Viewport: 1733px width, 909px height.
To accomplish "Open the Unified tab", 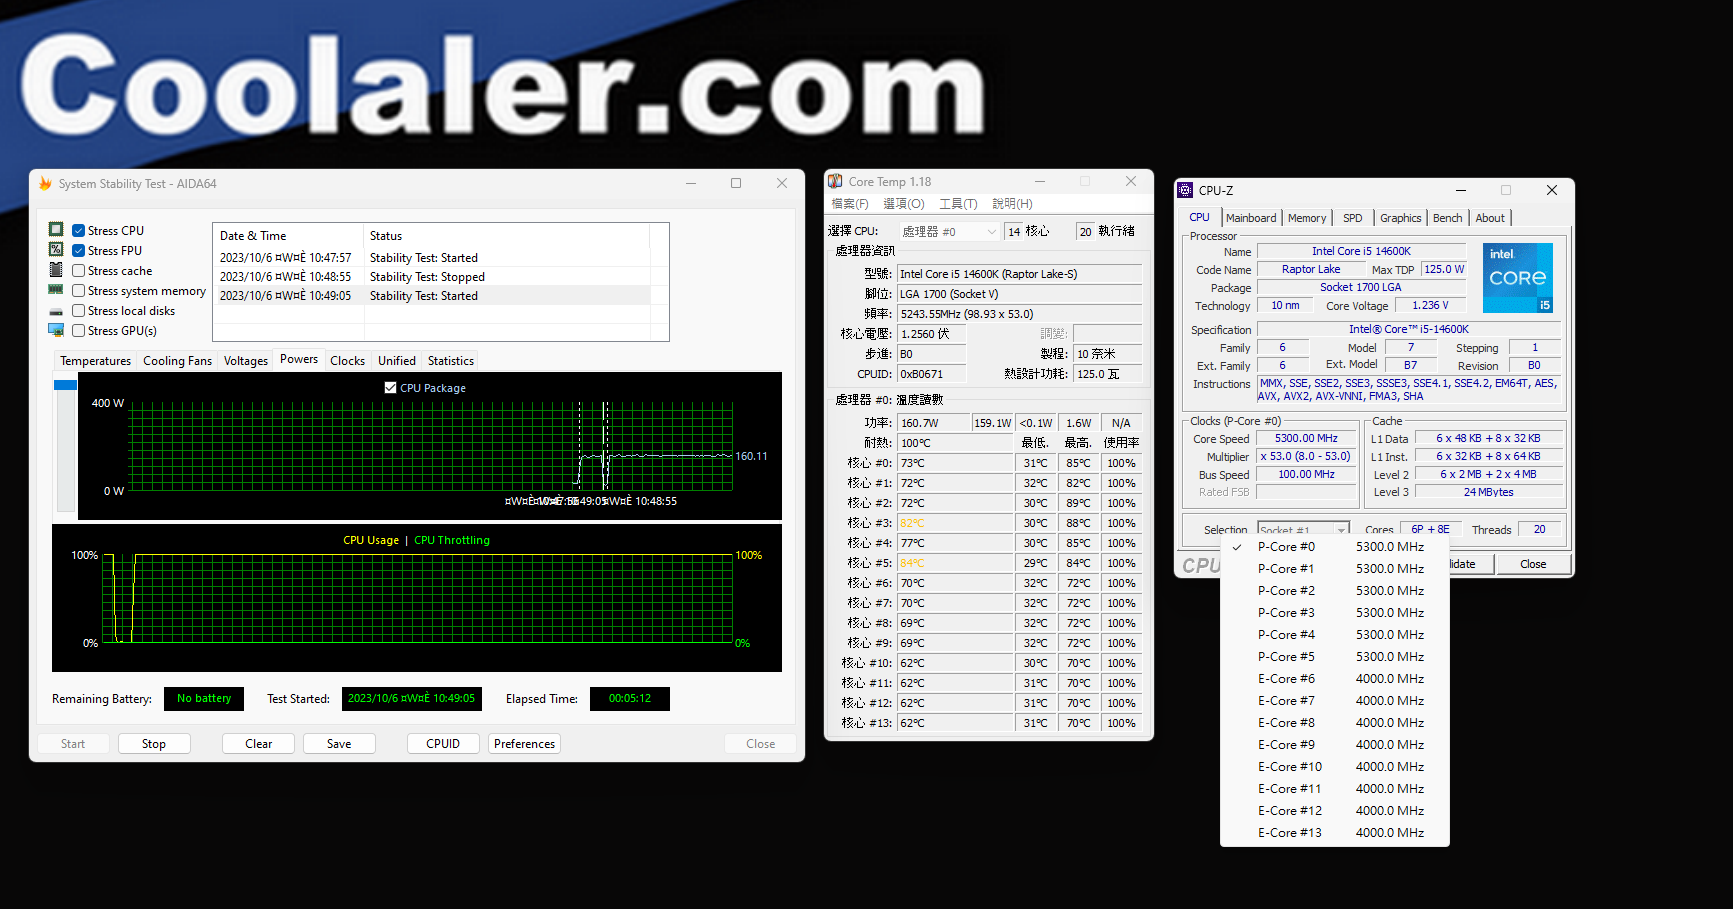I will pos(397,361).
